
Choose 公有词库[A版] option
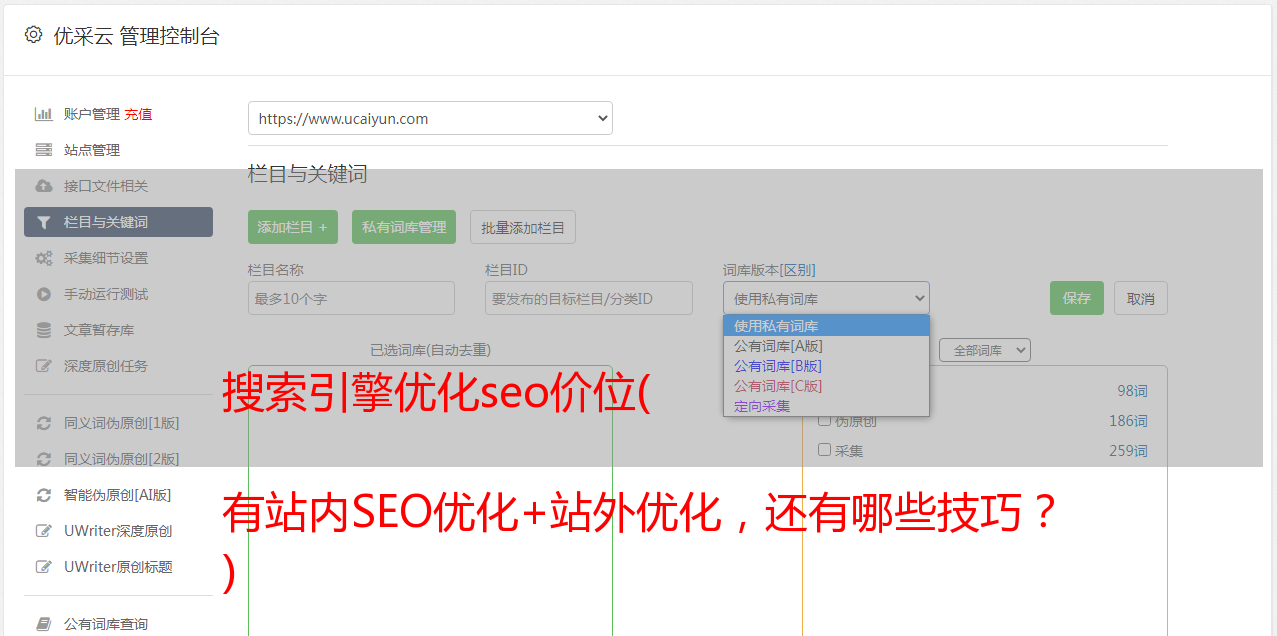click(826, 346)
